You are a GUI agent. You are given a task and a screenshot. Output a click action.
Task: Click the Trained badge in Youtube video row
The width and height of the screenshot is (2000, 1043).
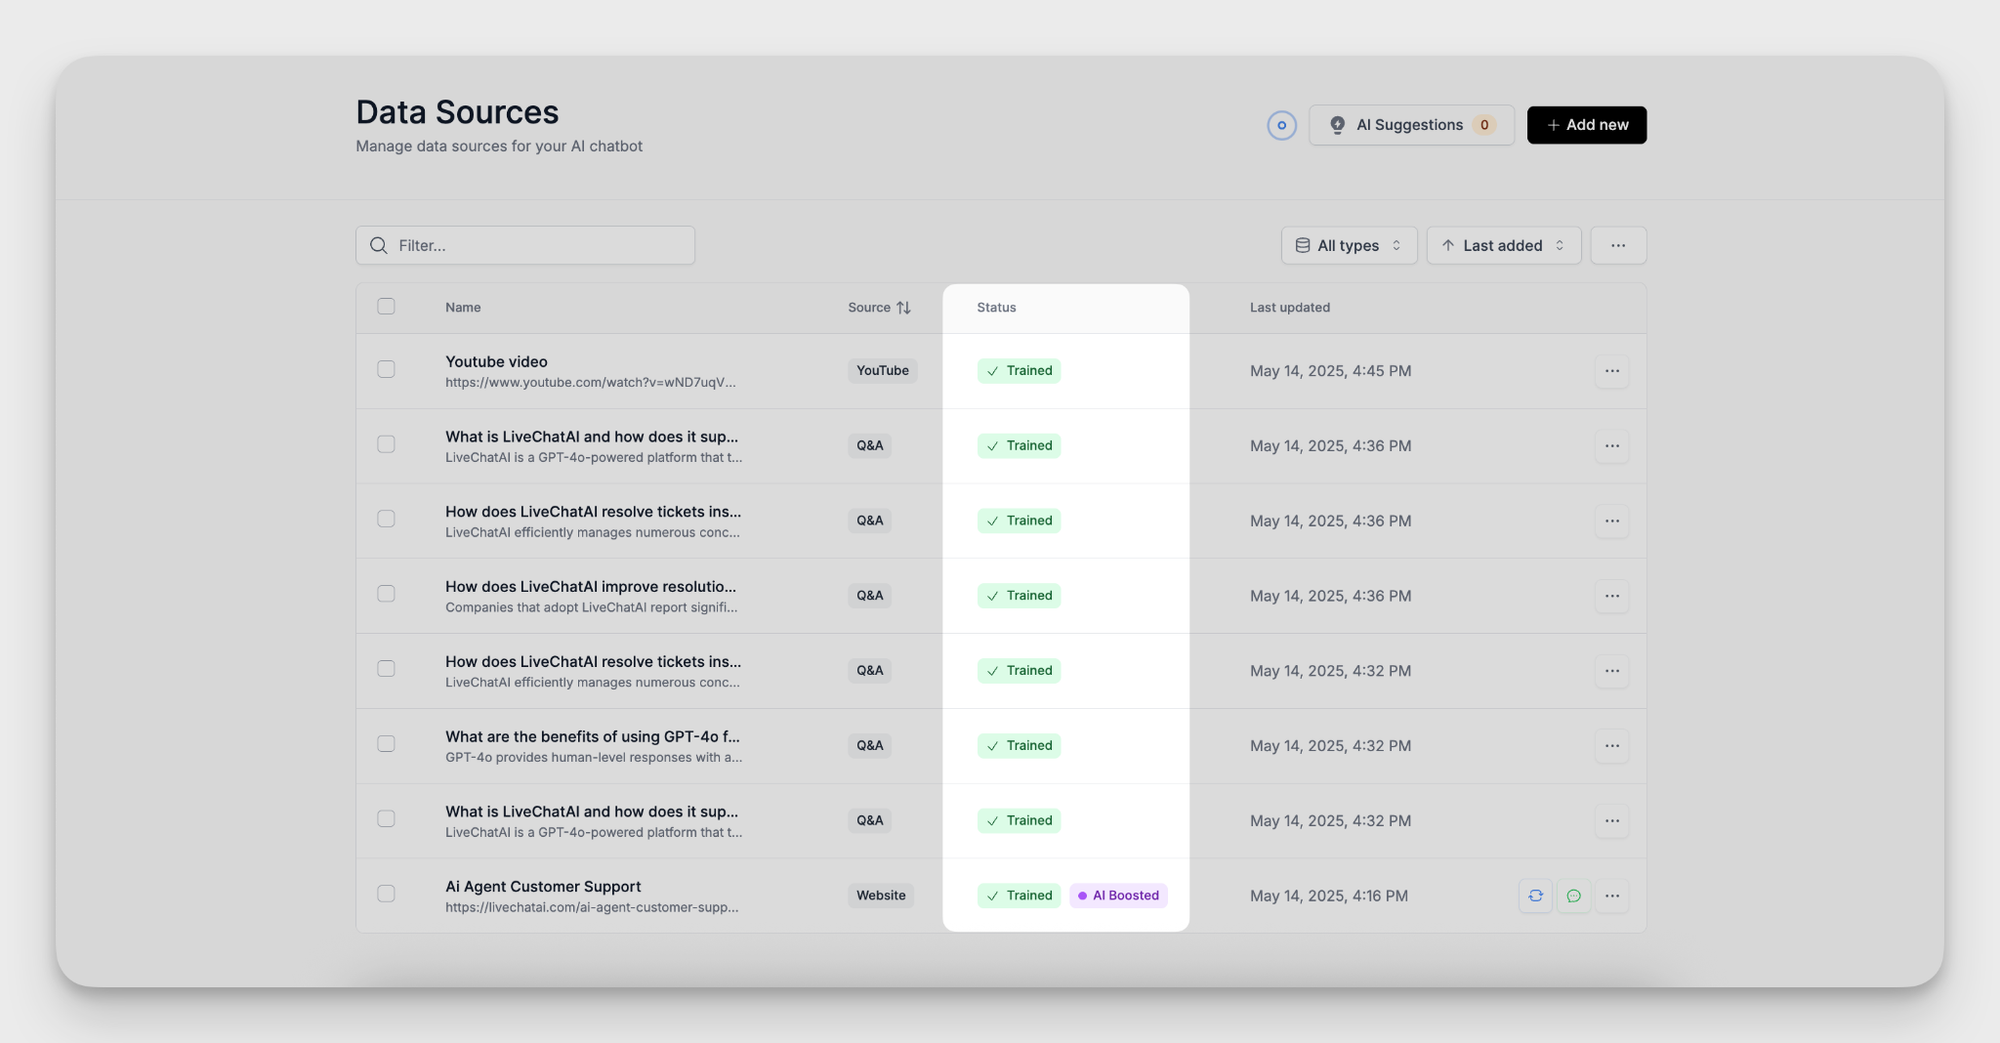pyautogui.click(x=1019, y=371)
